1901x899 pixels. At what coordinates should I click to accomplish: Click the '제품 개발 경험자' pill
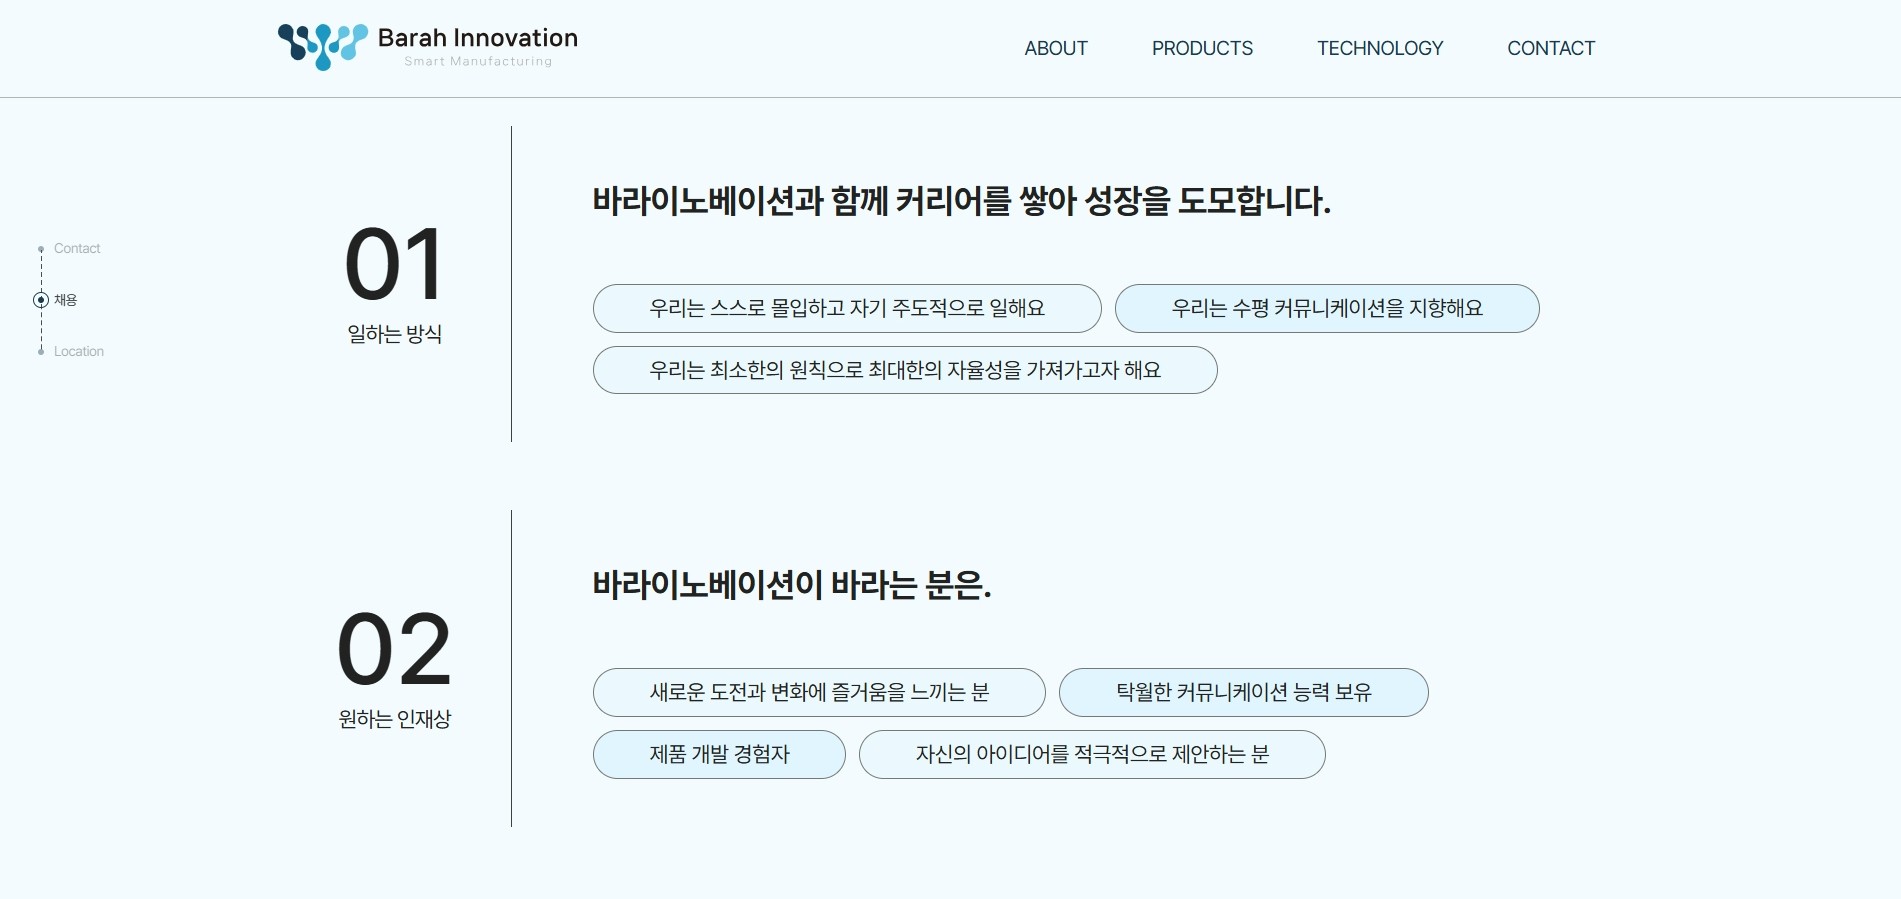pos(718,755)
